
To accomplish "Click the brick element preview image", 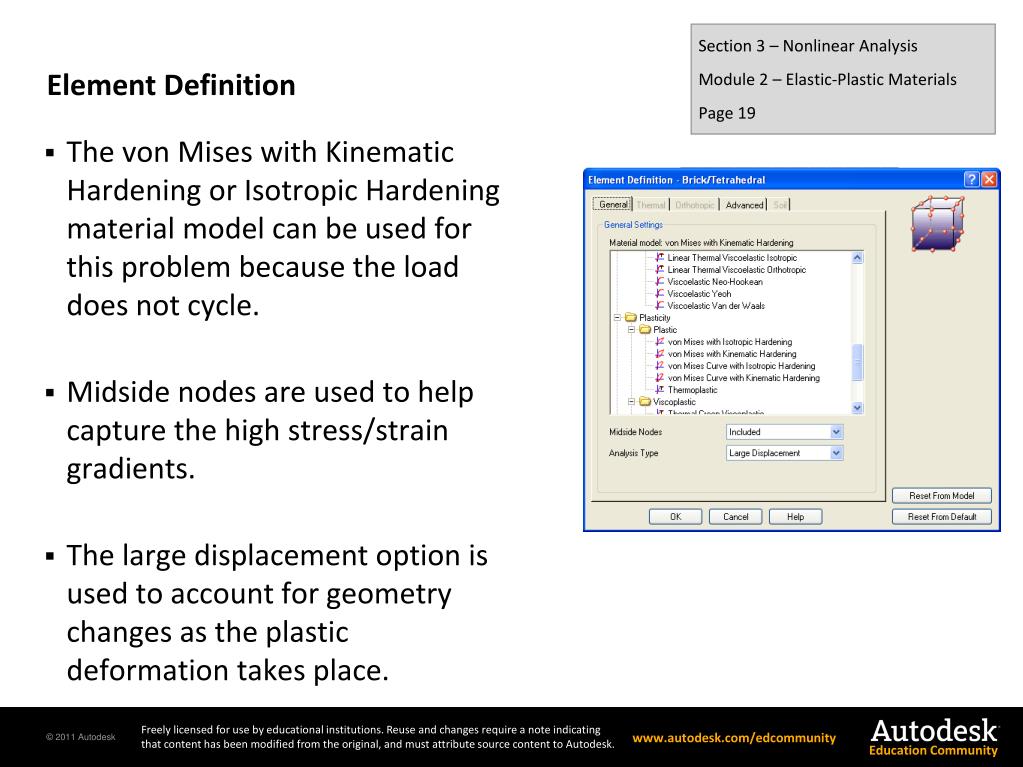I will pos(937,224).
